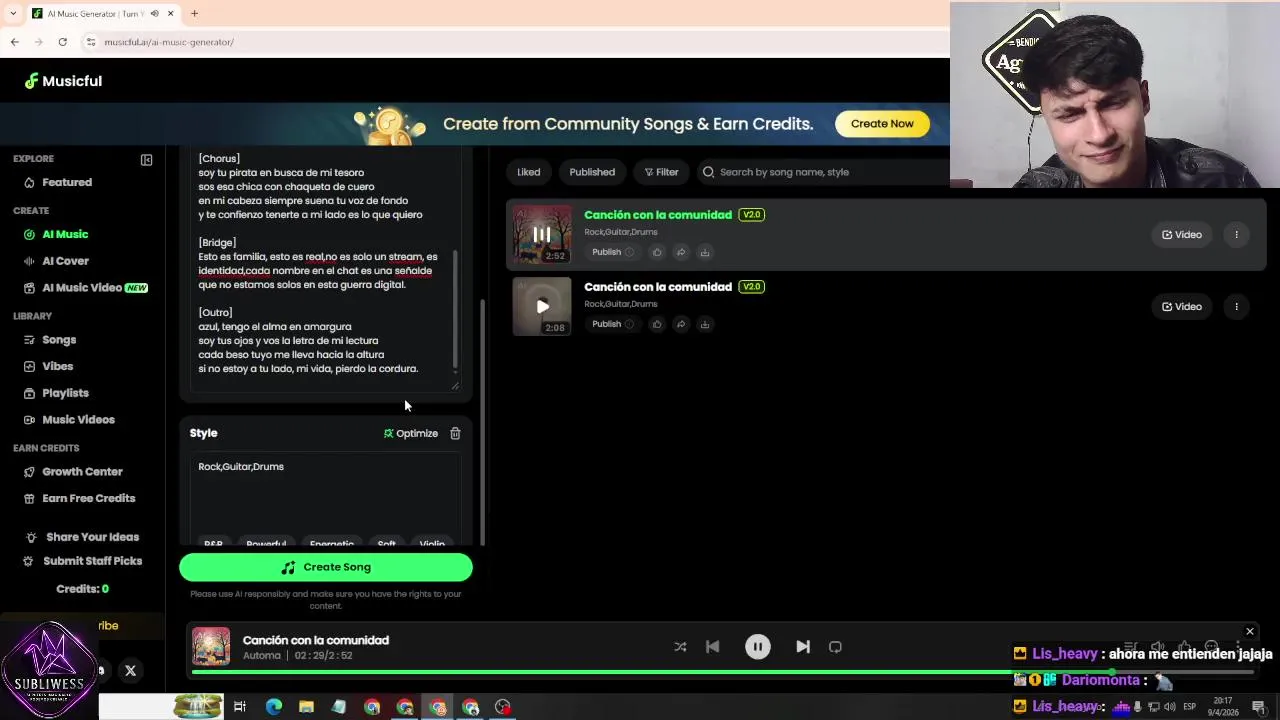Open a new browser tab

[194, 14]
